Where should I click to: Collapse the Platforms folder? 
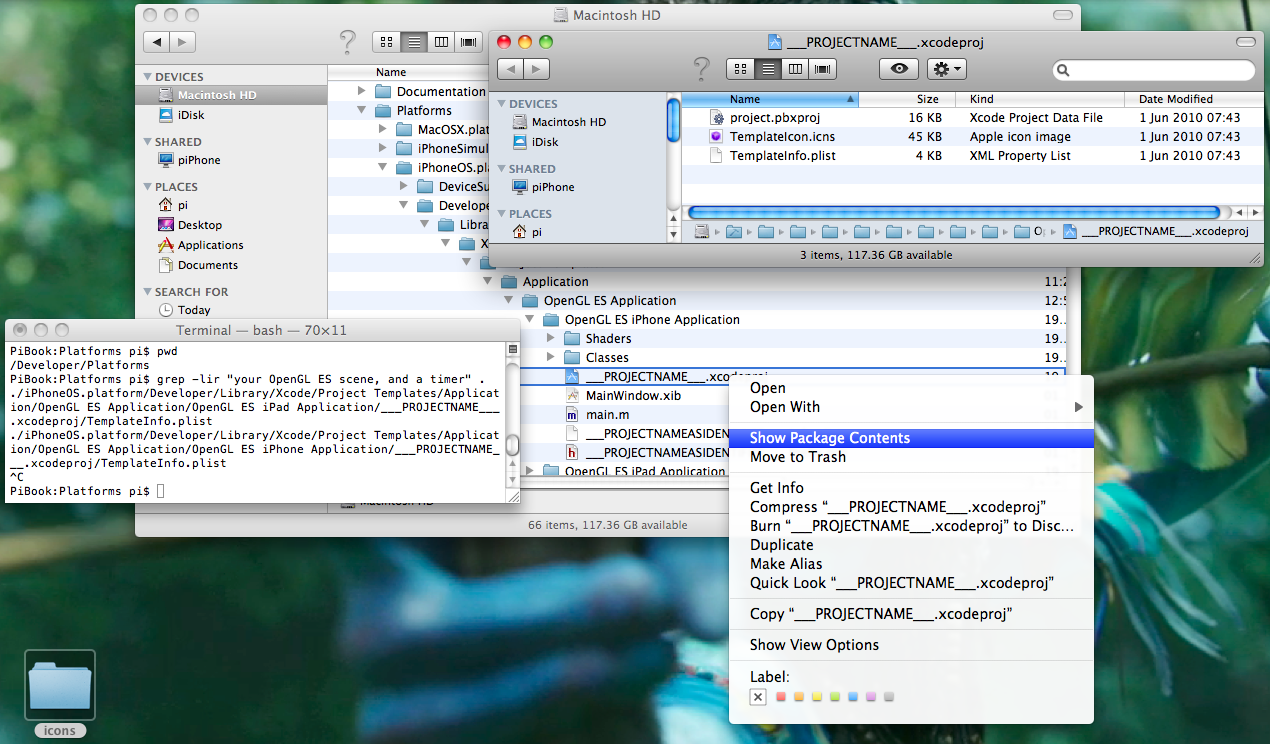coord(362,110)
